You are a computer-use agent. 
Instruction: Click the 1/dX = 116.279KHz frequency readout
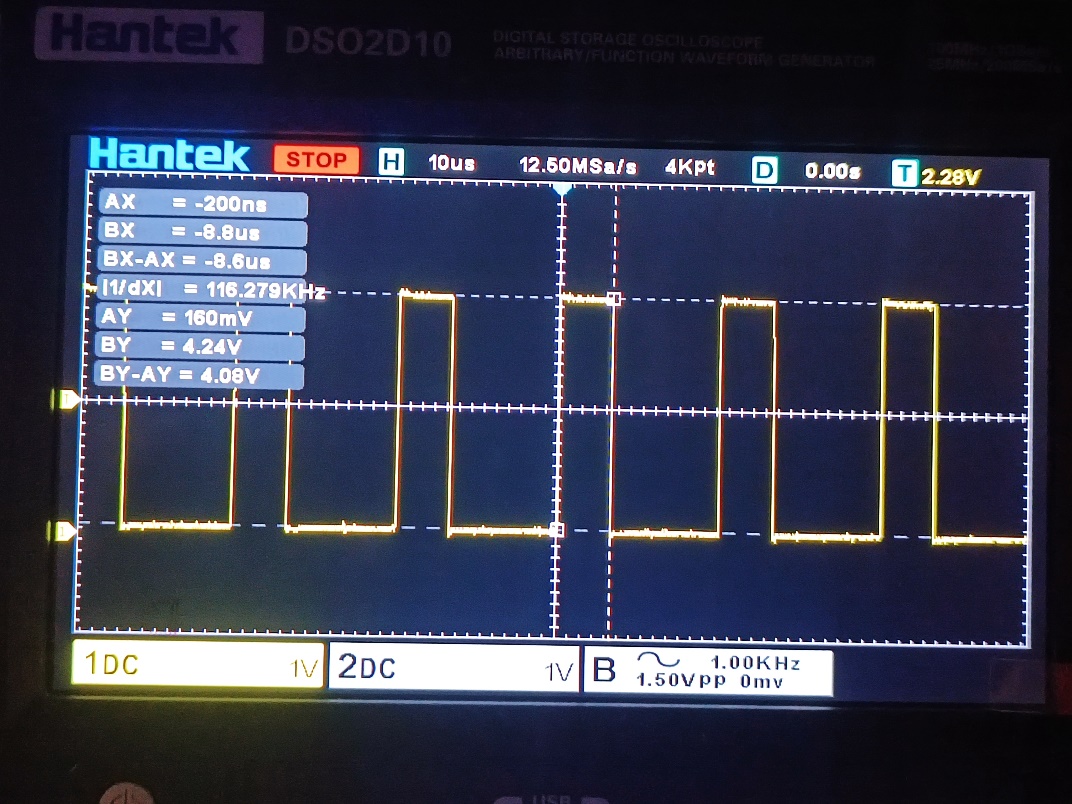[212, 289]
